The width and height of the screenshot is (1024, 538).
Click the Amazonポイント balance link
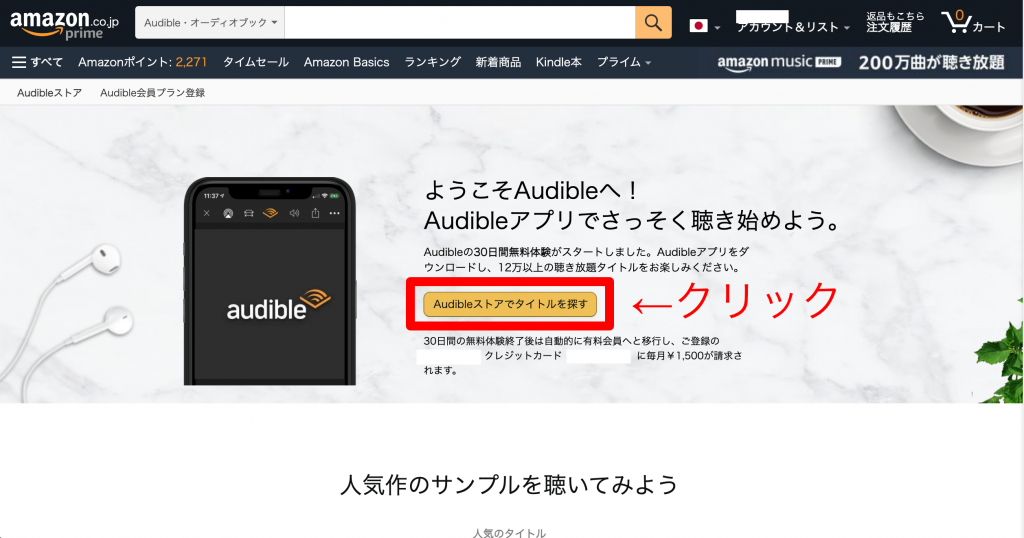pyautogui.click(x=142, y=62)
